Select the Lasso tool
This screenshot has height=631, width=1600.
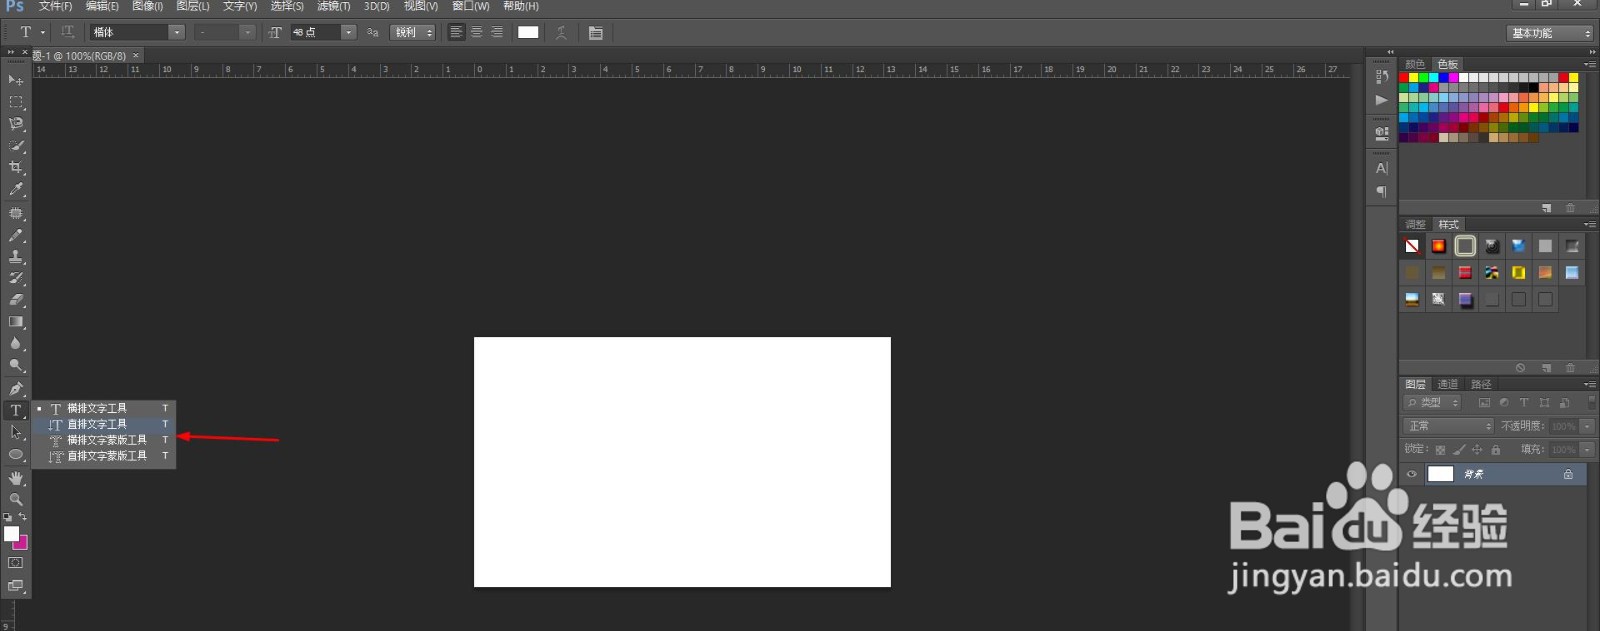(x=16, y=124)
